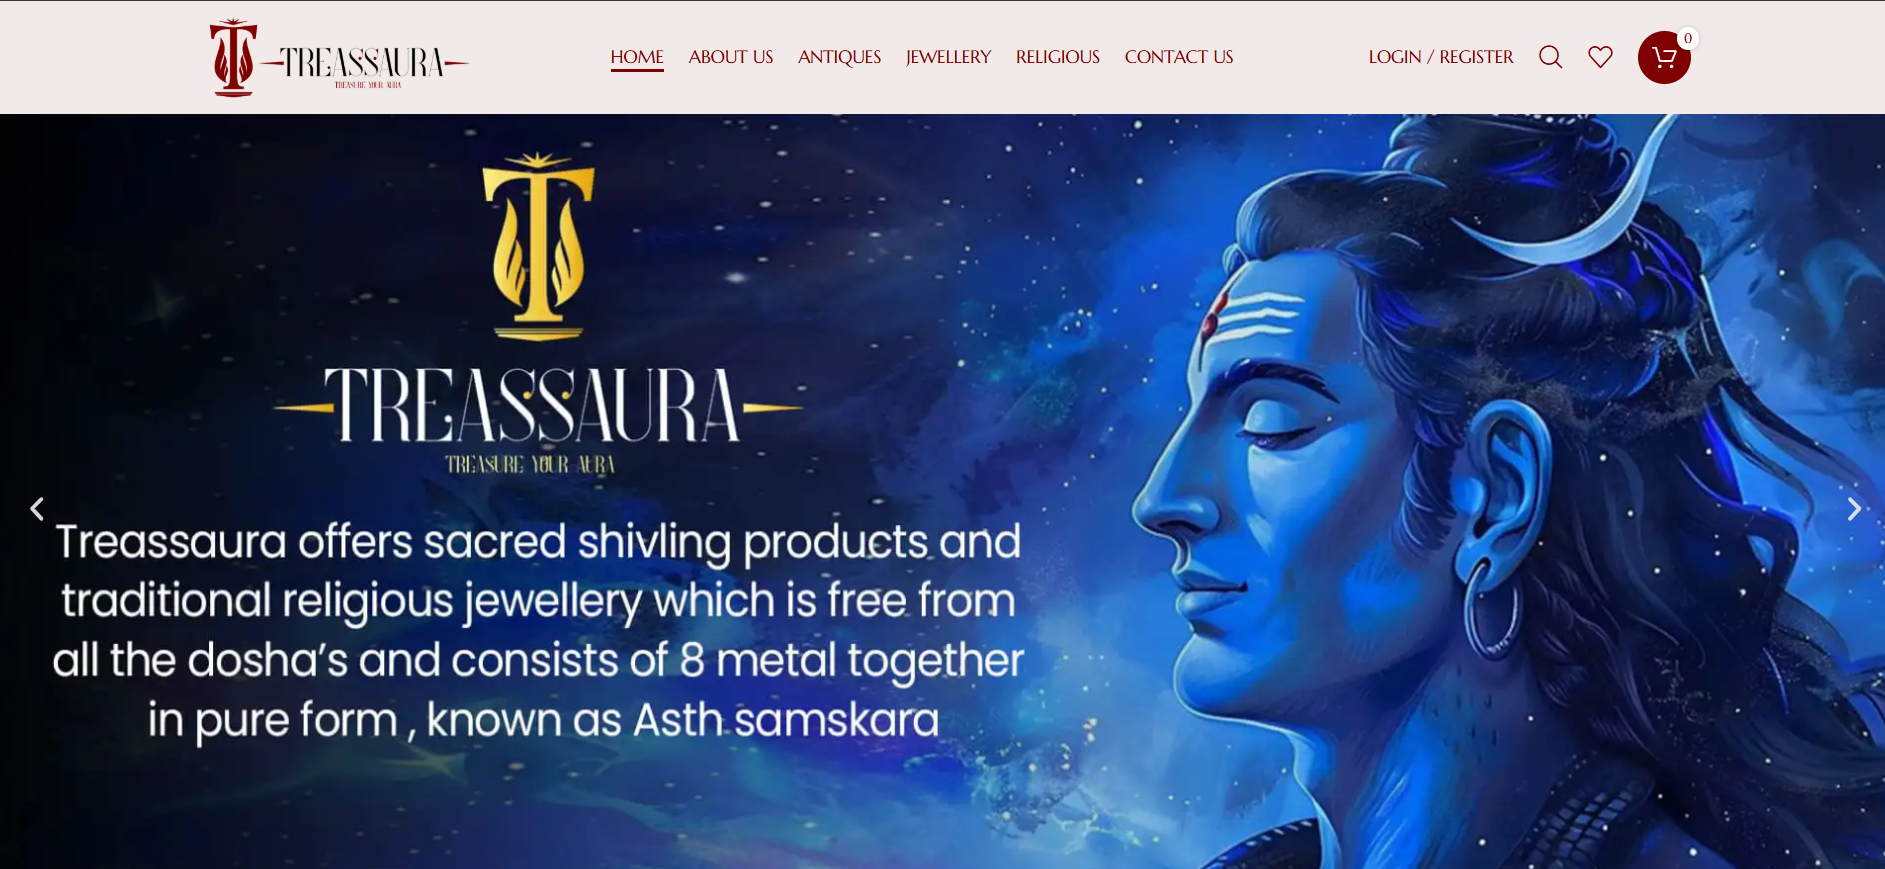Viewport: 1885px width, 869px height.
Task: Click the banner text about shivling products
Action: pos(538,630)
